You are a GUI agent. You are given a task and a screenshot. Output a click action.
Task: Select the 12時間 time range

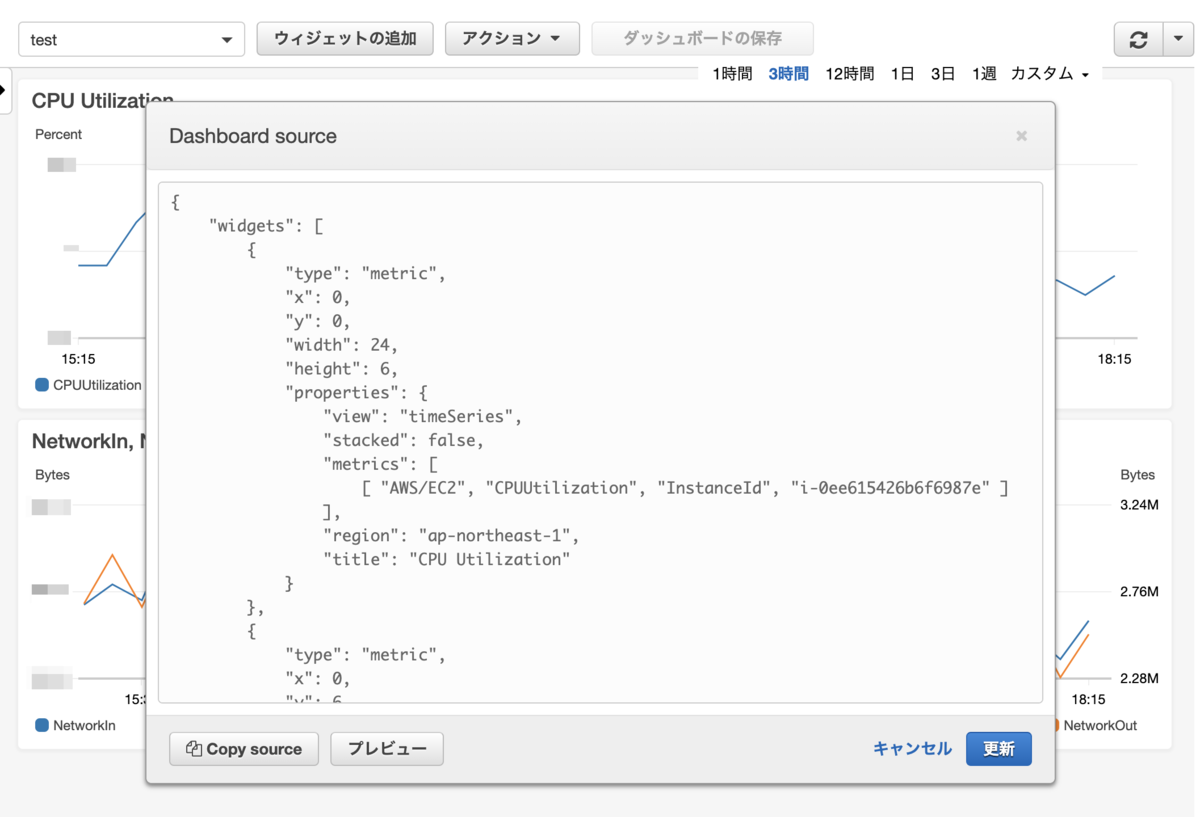coord(849,74)
